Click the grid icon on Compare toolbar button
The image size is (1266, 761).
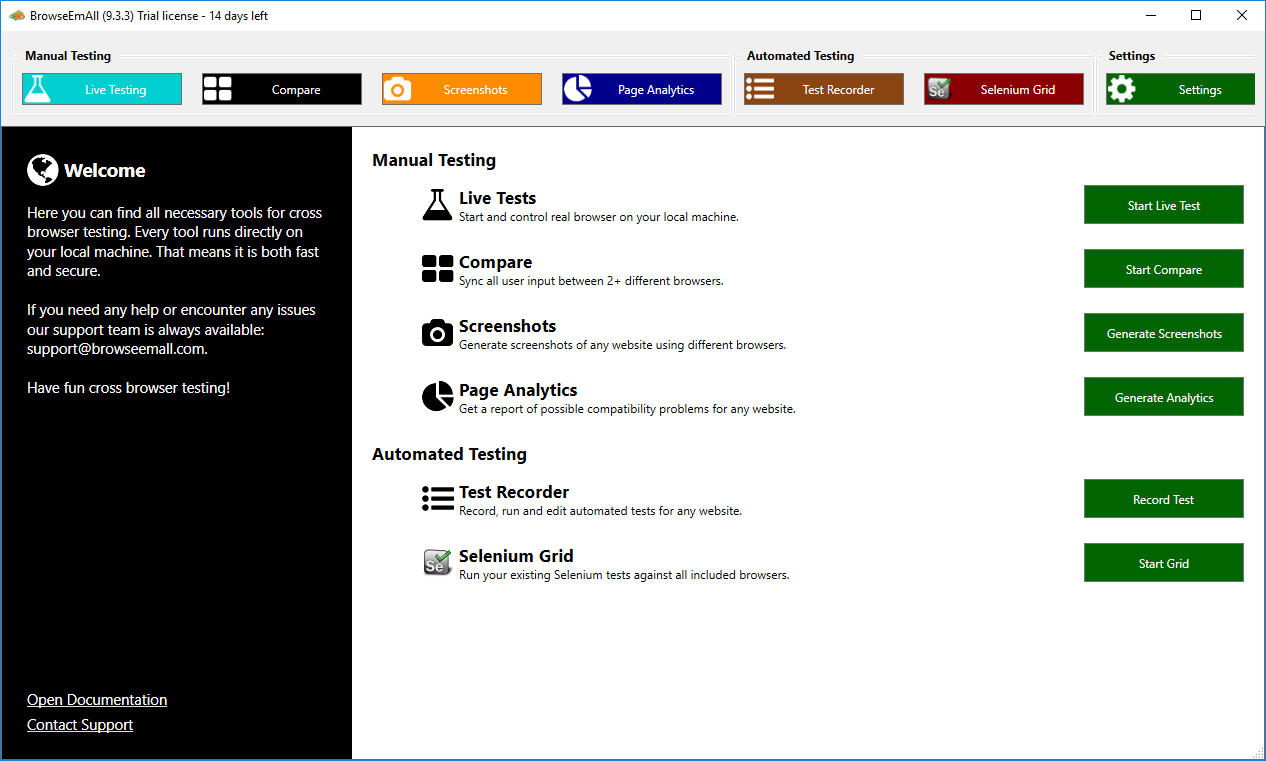coord(217,89)
